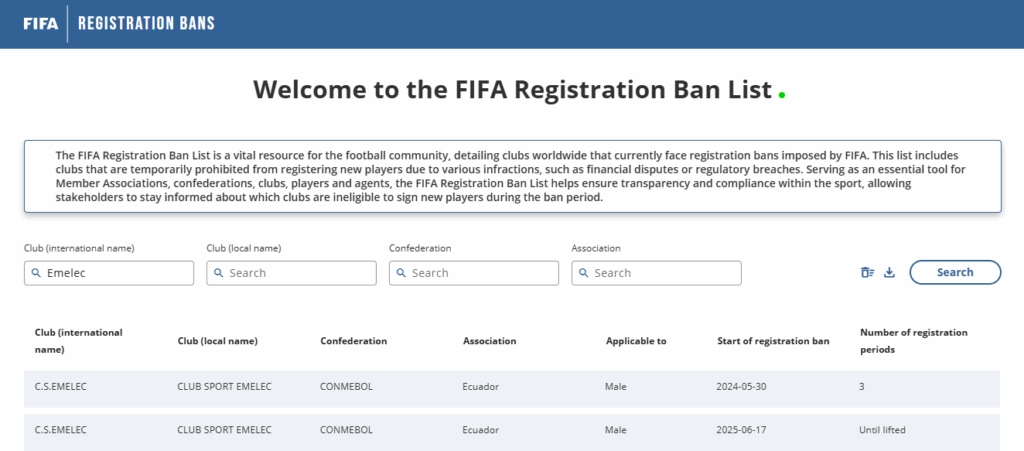Screen dimensions: 1024x451
Task: Click the FIFA logo in header
Action: [40, 24]
